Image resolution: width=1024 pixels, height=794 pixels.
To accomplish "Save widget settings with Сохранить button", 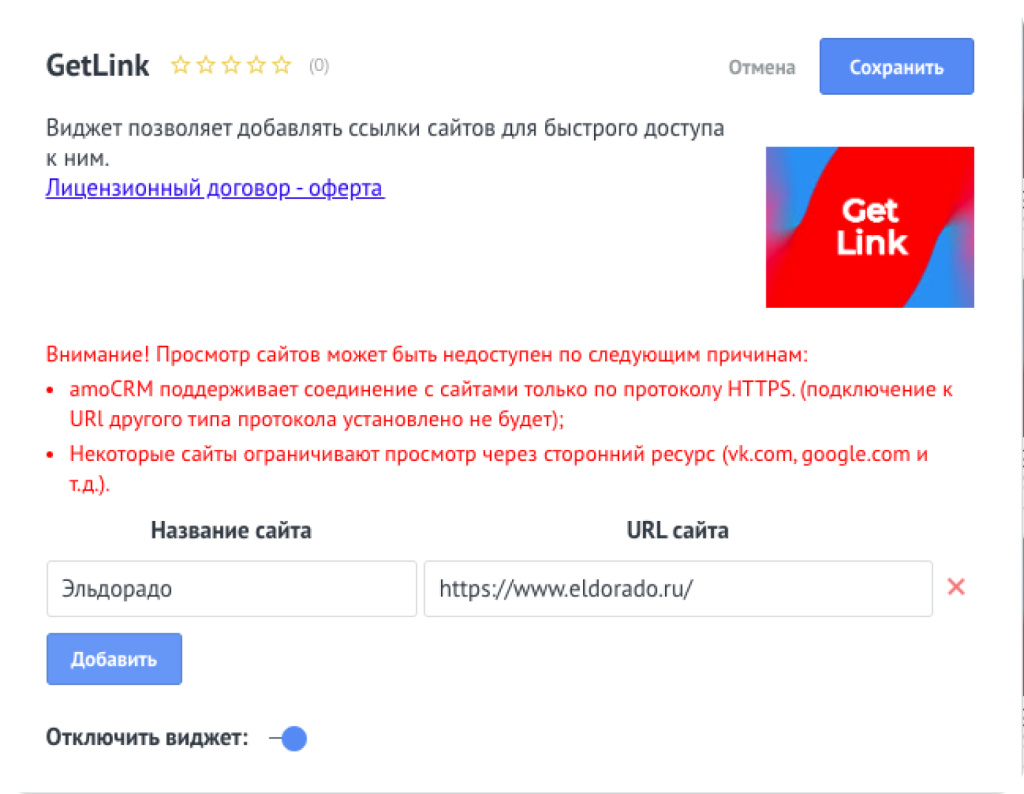I will [x=897, y=67].
